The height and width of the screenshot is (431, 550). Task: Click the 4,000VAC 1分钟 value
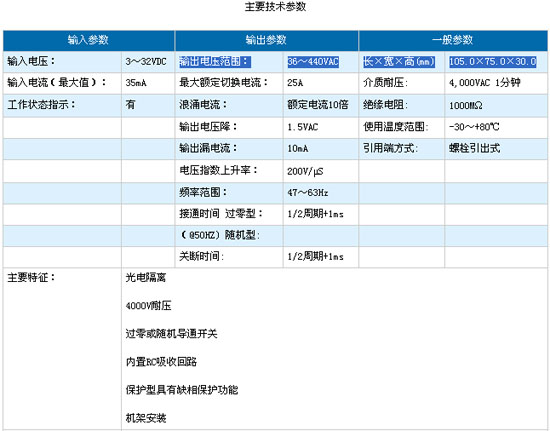484,83
